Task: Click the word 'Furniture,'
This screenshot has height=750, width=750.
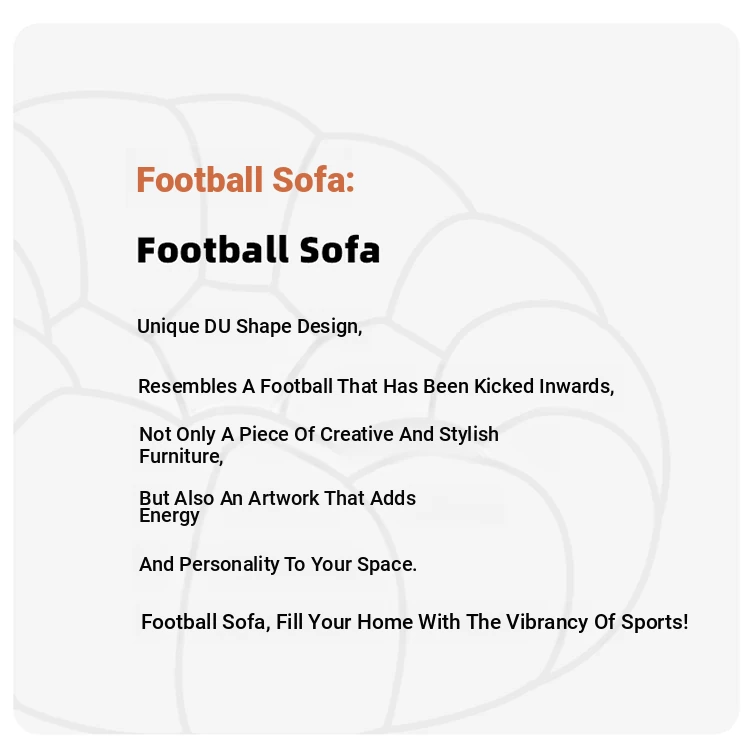Action: click(x=181, y=456)
